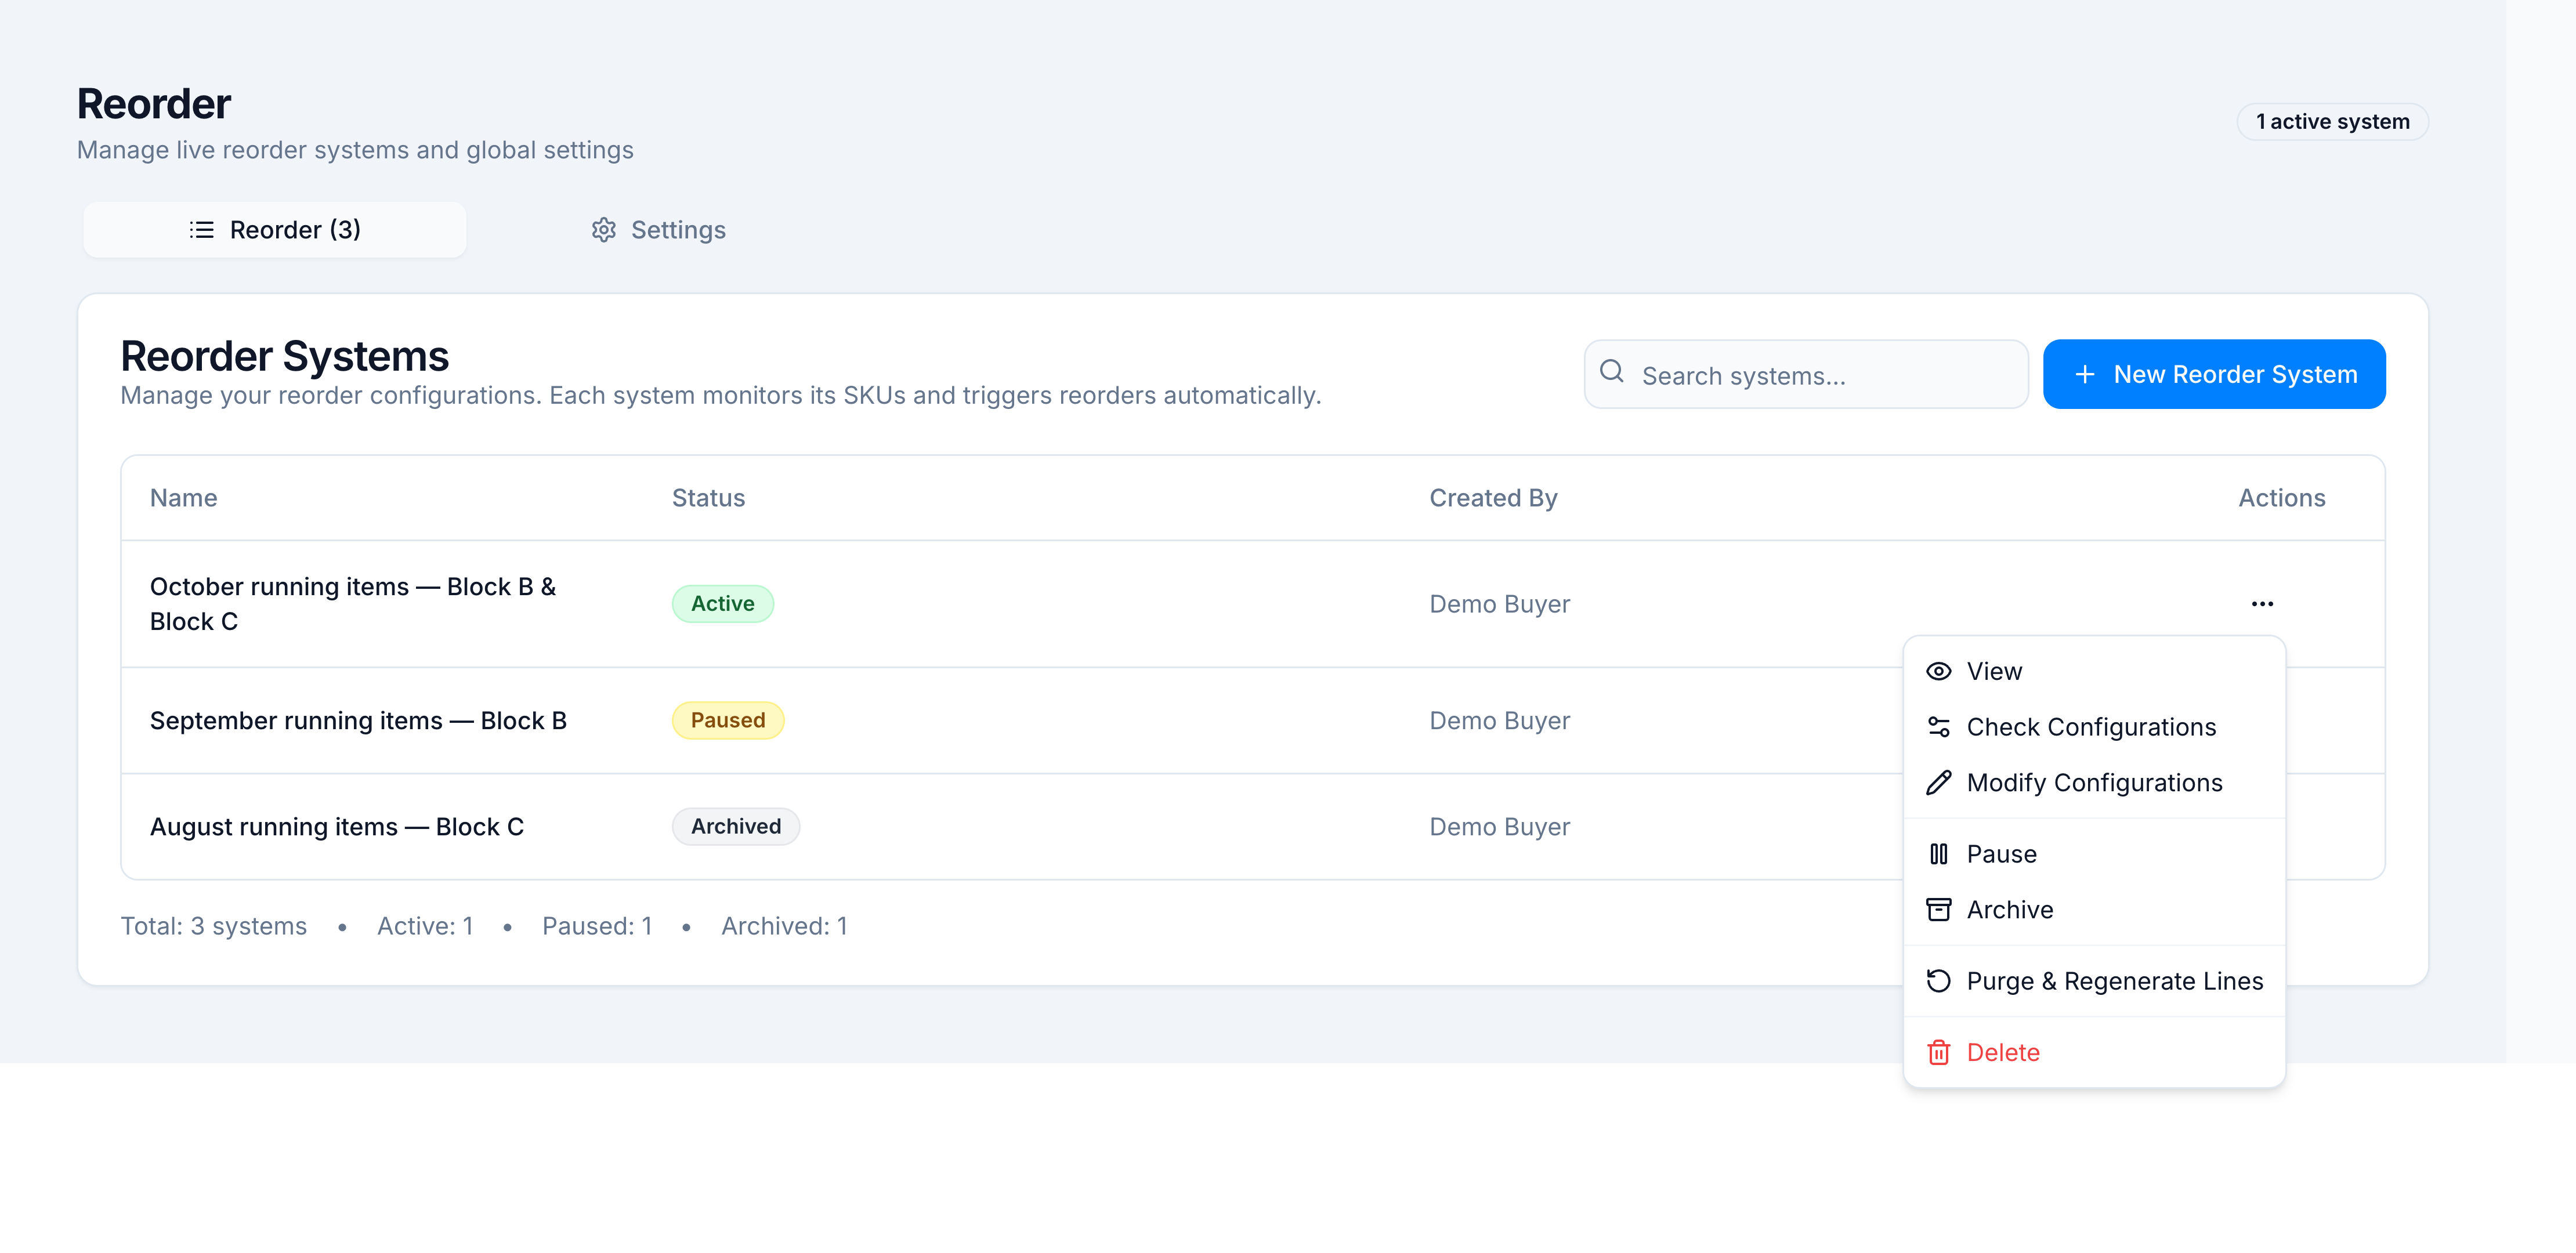Open the three-dot actions menu for October system
Image resolution: width=2576 pixels, height=1253 pixels.
click(x=2262, y=604)
